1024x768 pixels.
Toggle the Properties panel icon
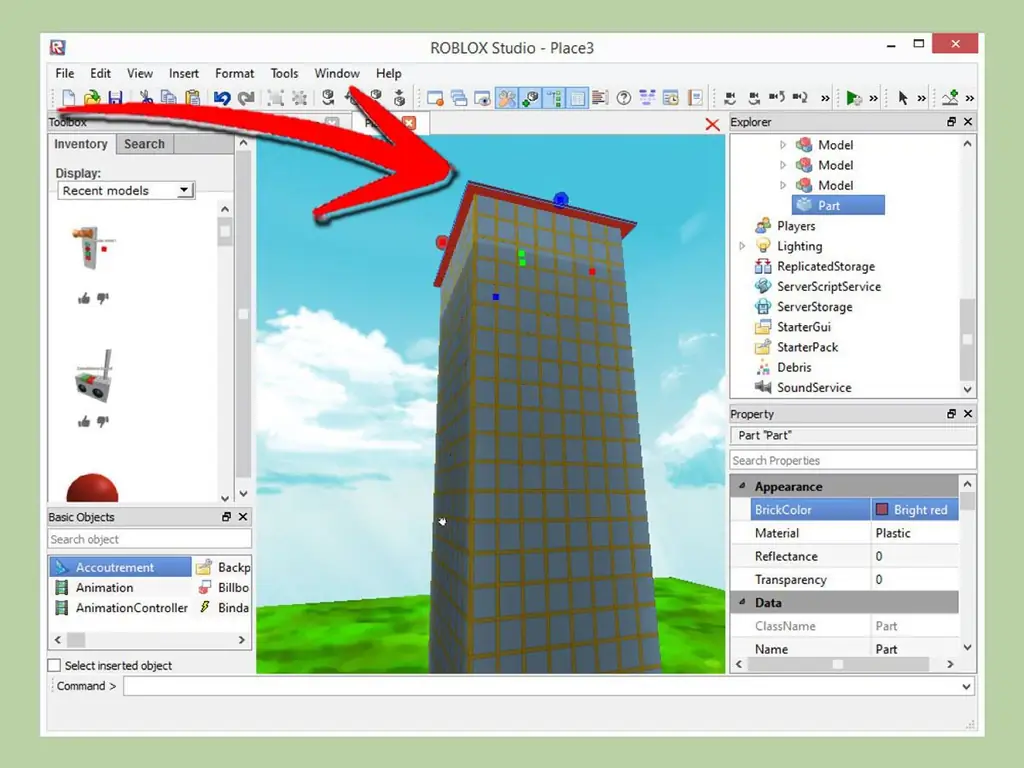[577, 98]
